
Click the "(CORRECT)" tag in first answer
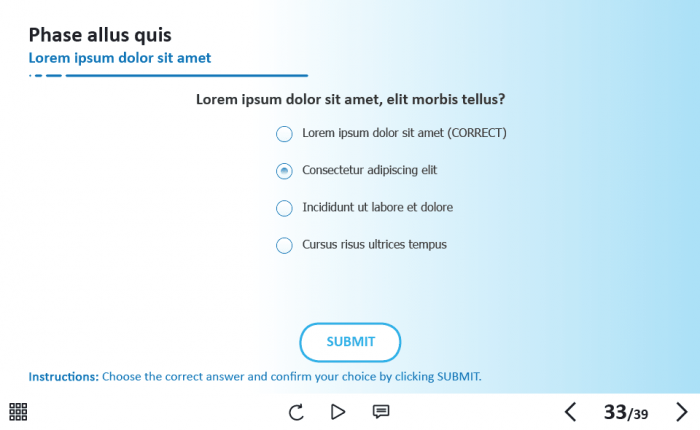point(477,133)
